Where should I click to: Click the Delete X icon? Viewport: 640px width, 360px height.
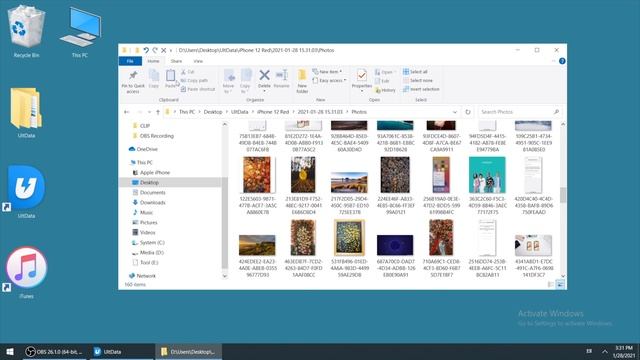tap(264, 75)
